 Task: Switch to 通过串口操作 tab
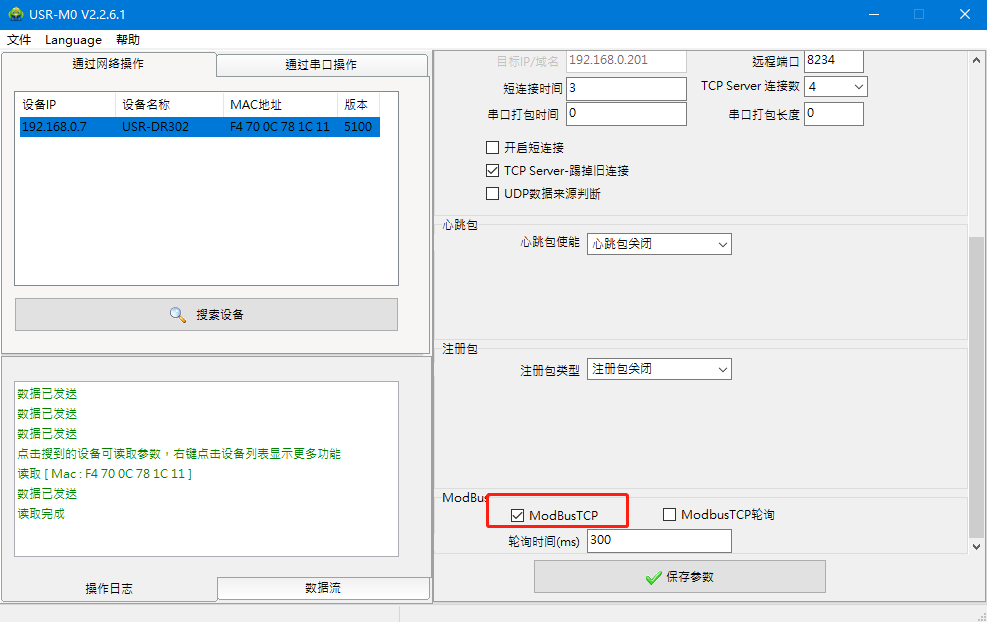click(322, 64)
